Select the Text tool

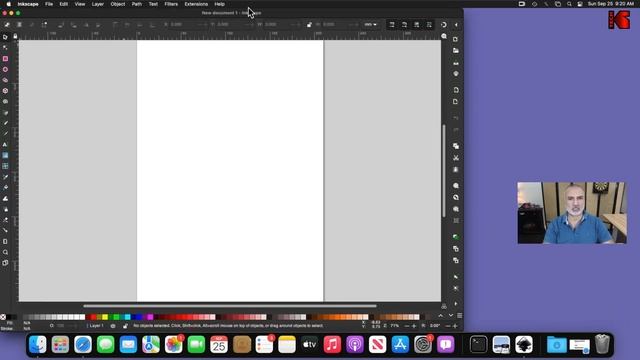(5, 144)
